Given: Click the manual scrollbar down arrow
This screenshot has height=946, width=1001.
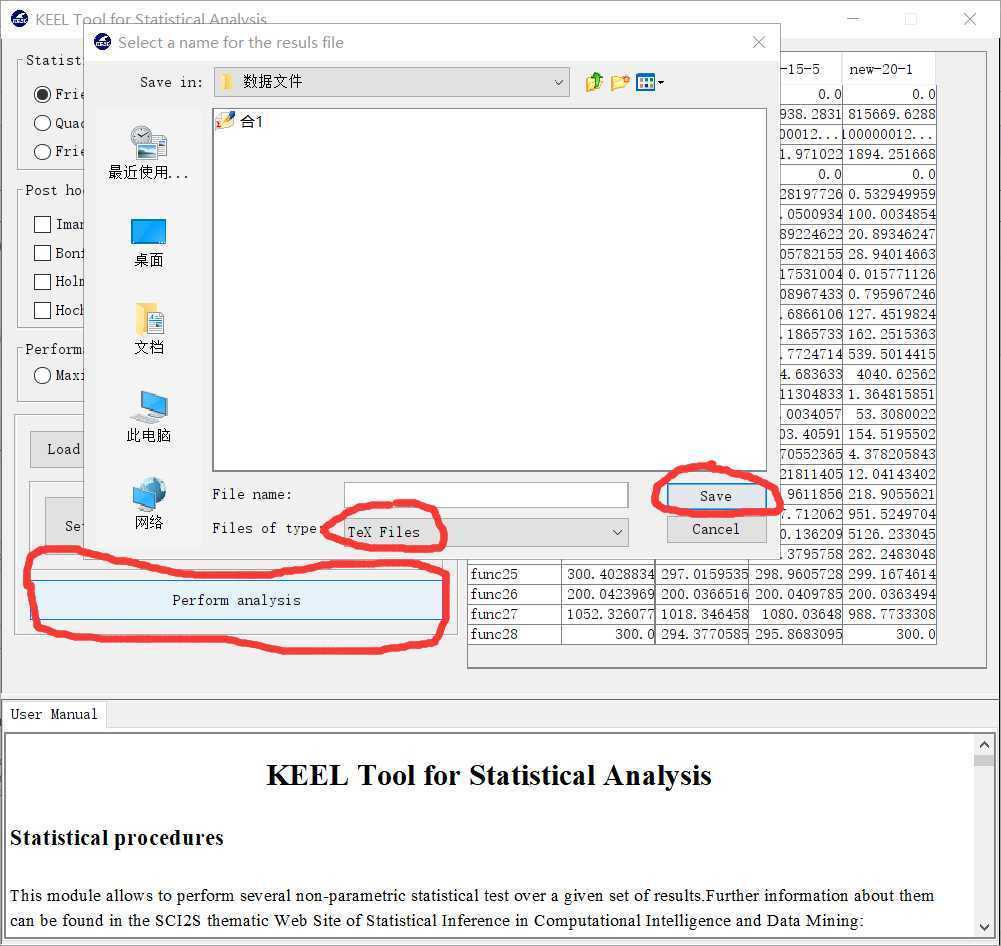Looking at the screenshot, I should (x=984, y=928).
